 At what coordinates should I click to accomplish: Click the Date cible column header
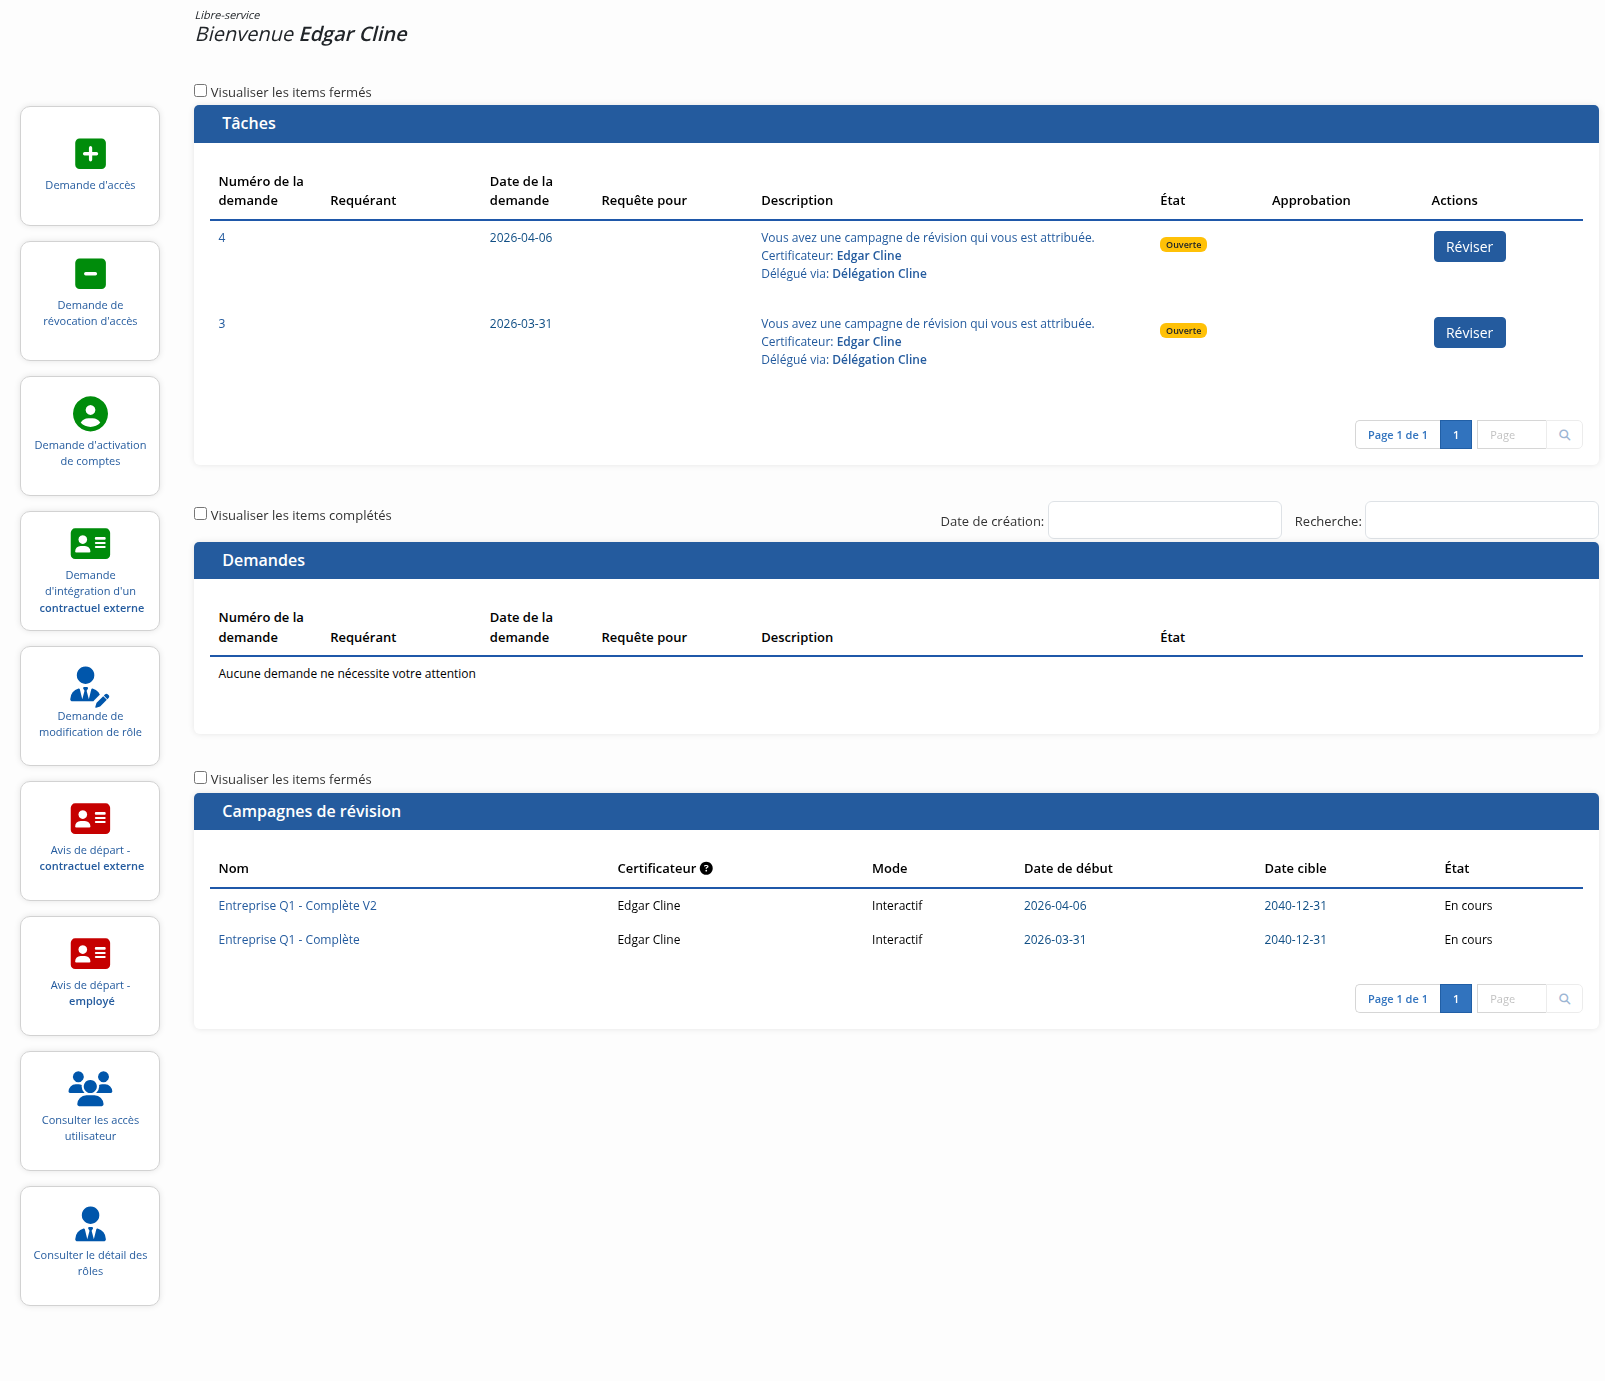point(1295,868)
